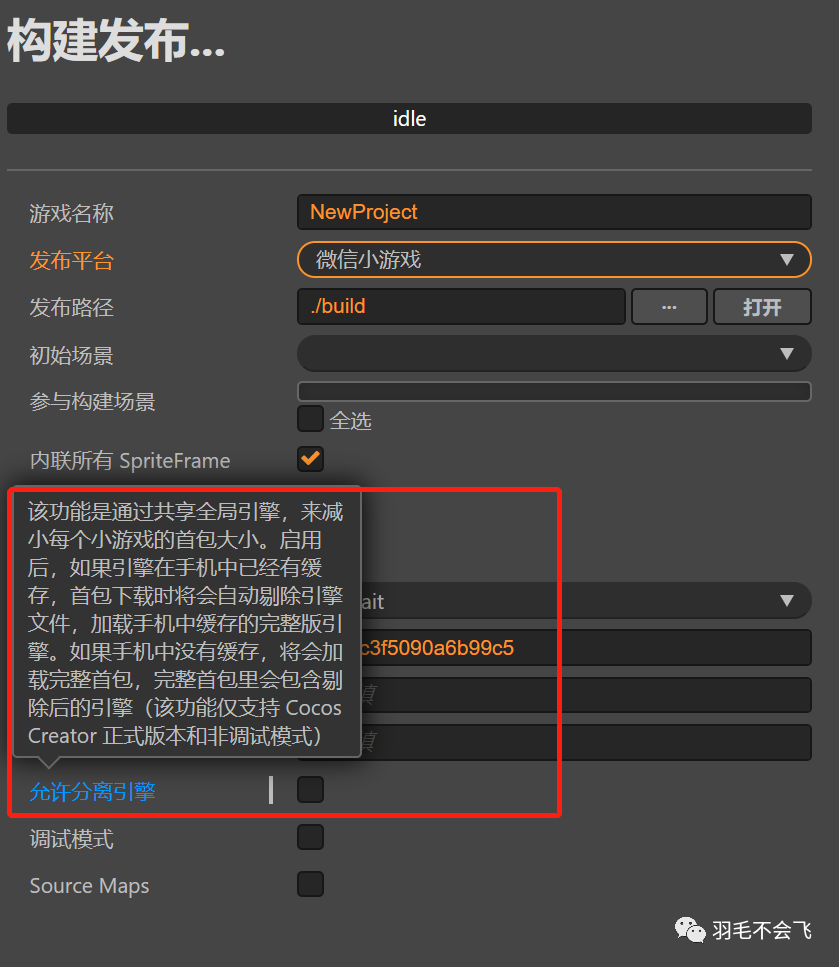
Task: Click the idle progress bar
Action: click(x=409, y=118)
